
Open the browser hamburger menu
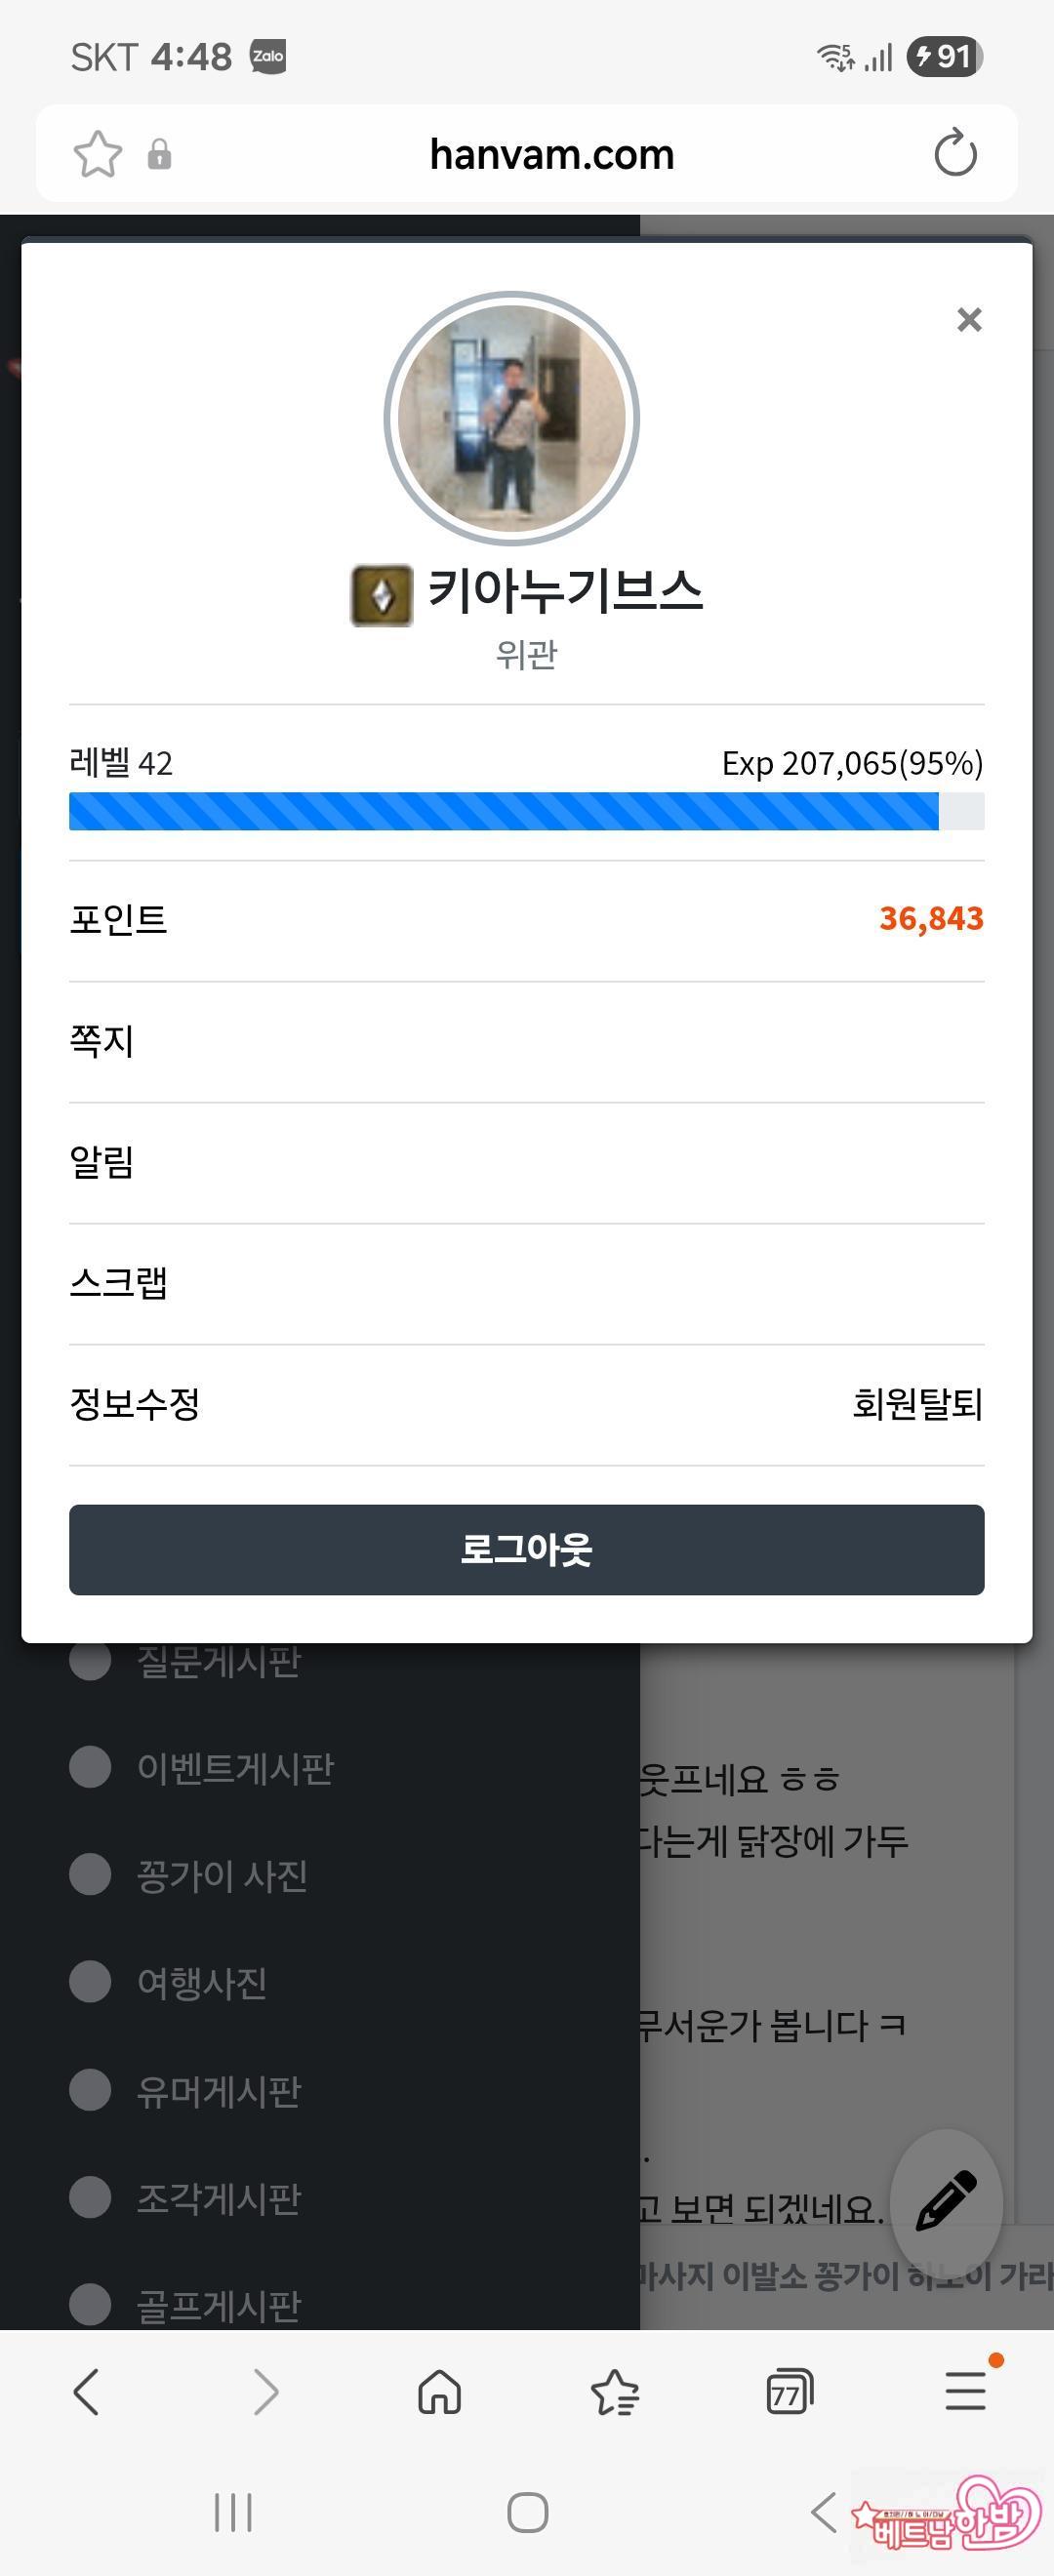965,2392
